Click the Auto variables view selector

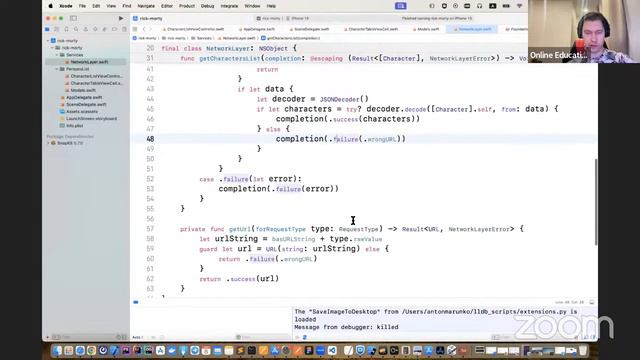(138, 338)
